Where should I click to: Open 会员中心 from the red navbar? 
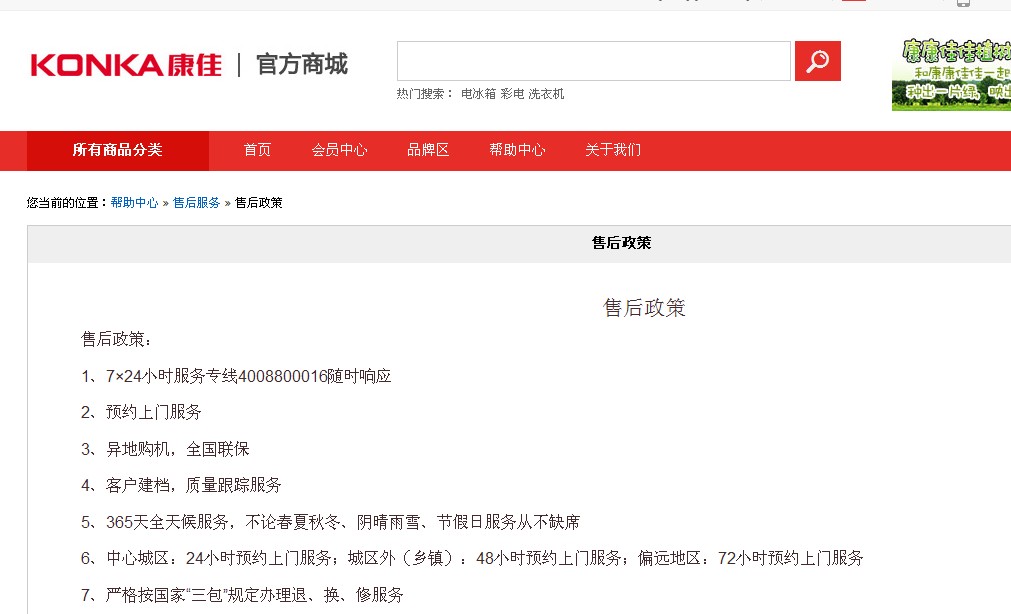coord(339,149)
